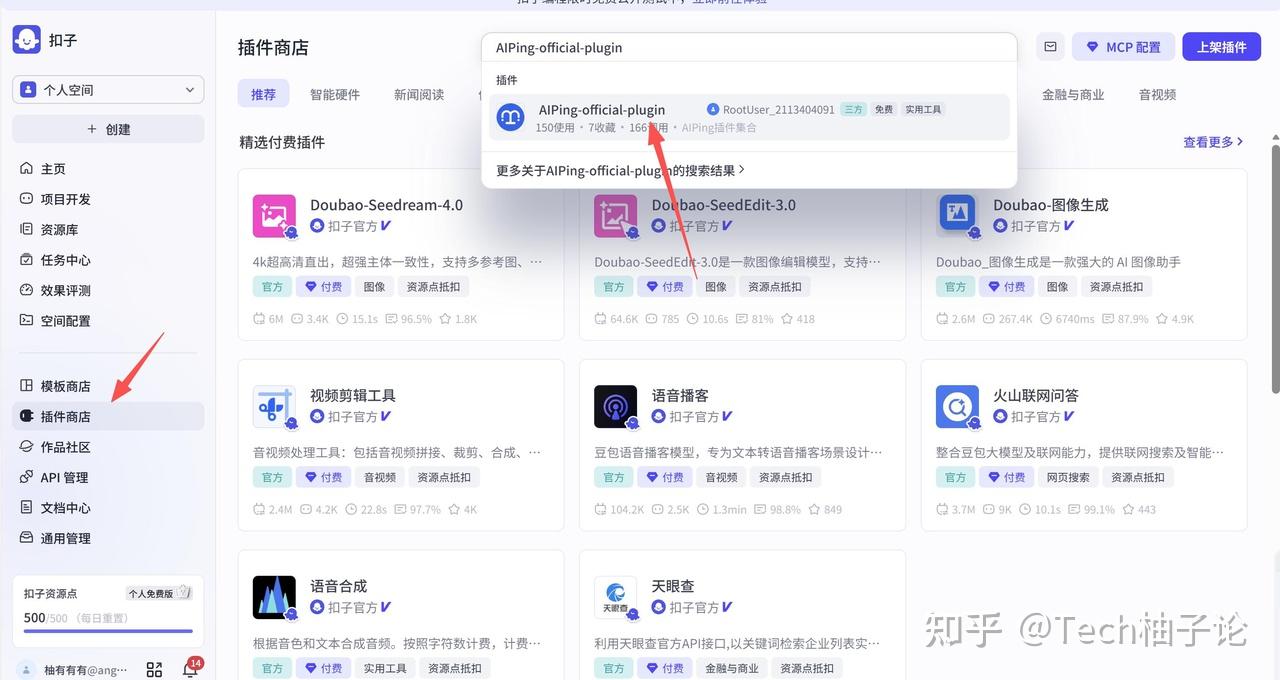This screenshot has height=680, width=1280.
Task: Click the AIPing-official-plugin search input field
Action: pos(749,47)
